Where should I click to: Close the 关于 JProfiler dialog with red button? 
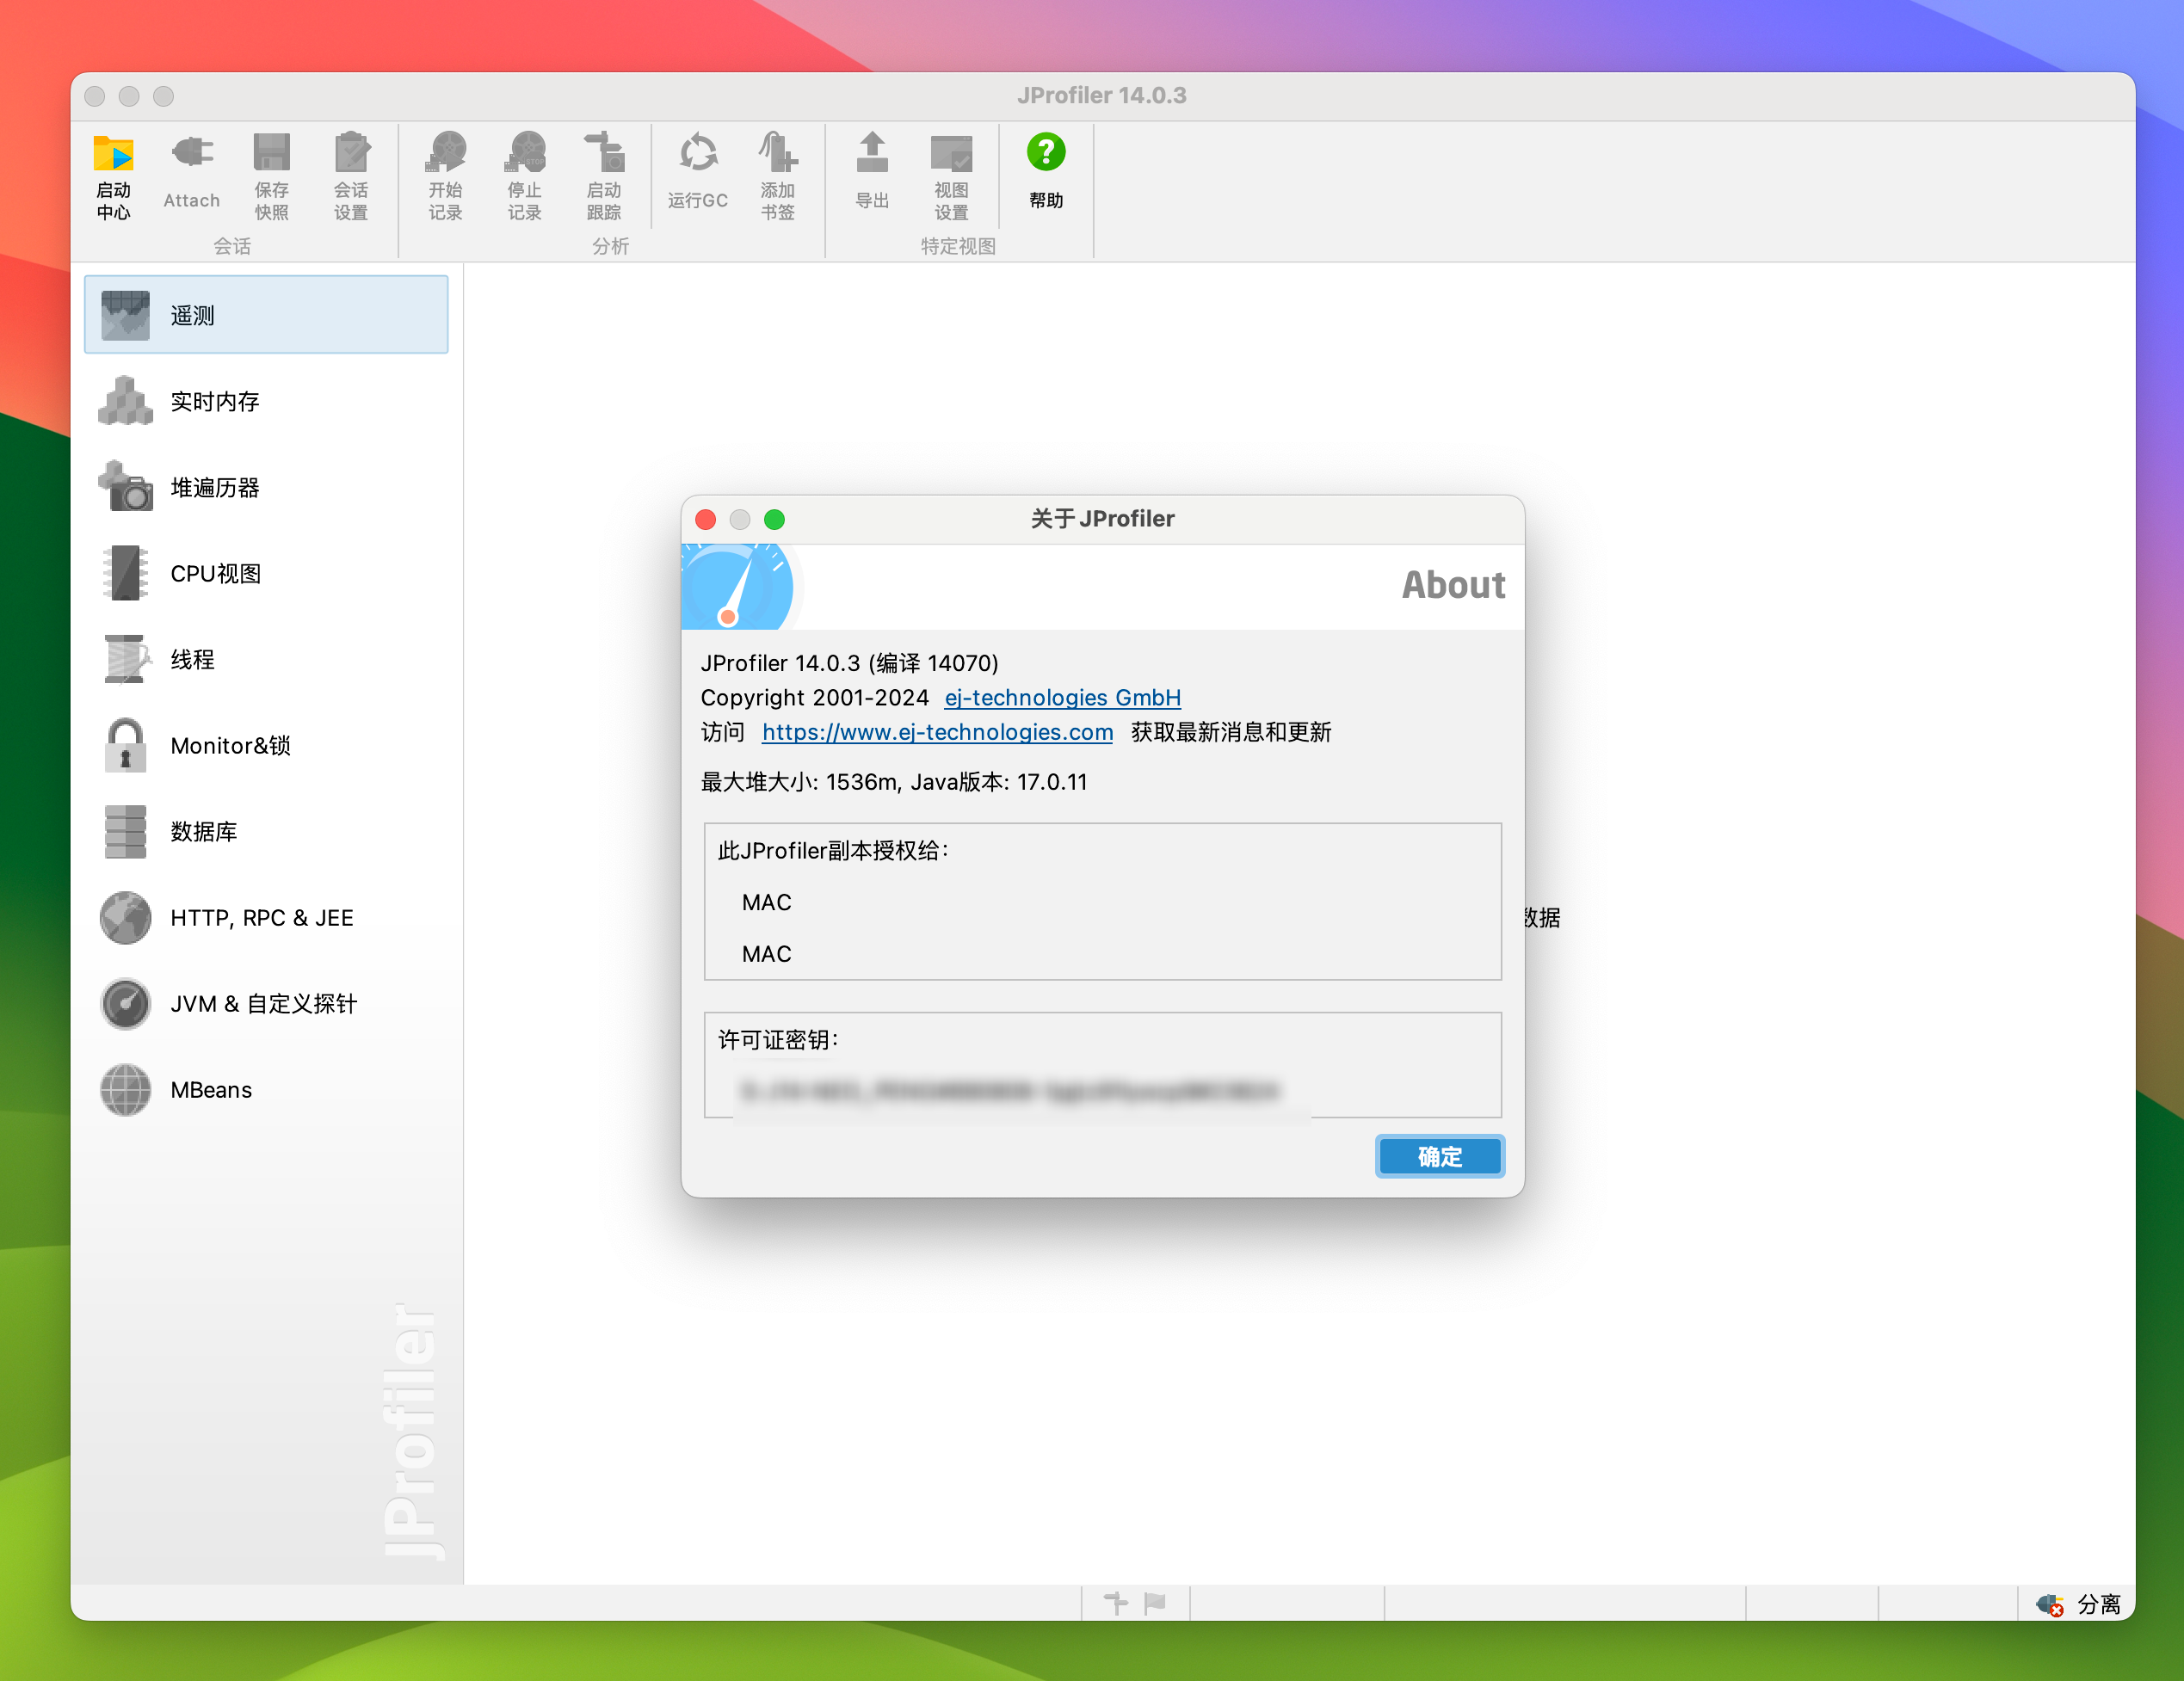tap(705, 519)
